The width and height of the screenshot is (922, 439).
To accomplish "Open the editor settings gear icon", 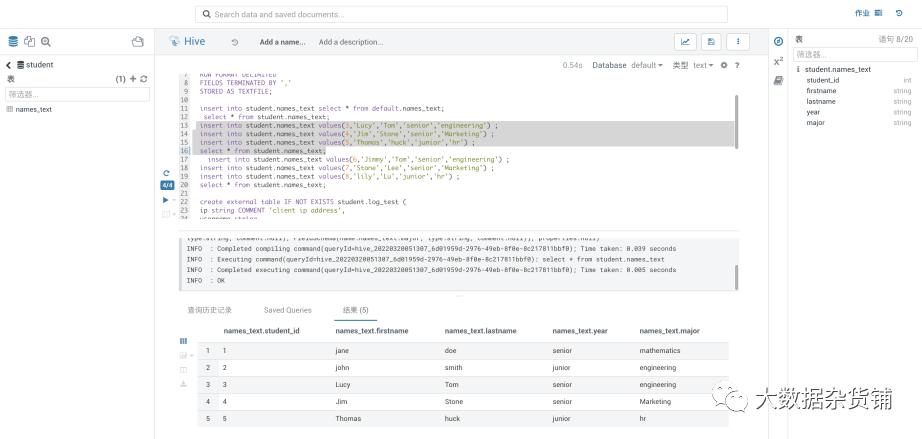I will (724, 65).
